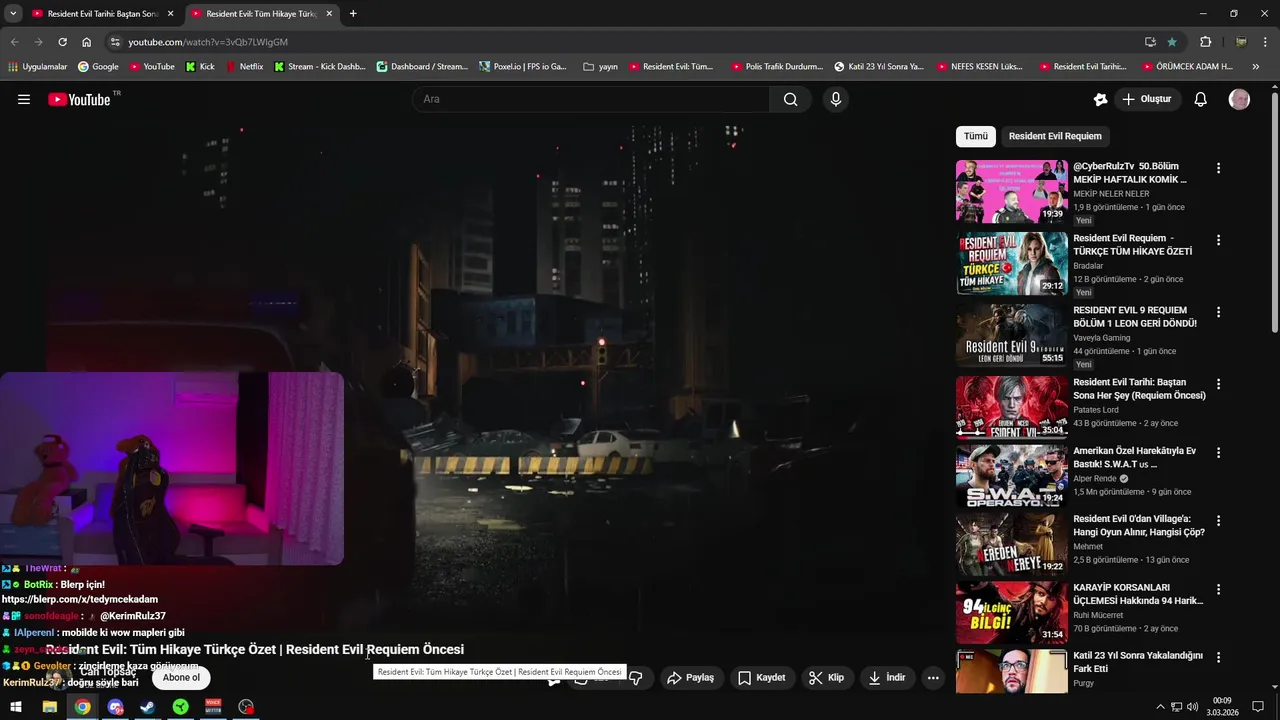Screen dimensions: 1280x720
Task: Open Steam from the taskbar
Action: [x=147, y=707]
